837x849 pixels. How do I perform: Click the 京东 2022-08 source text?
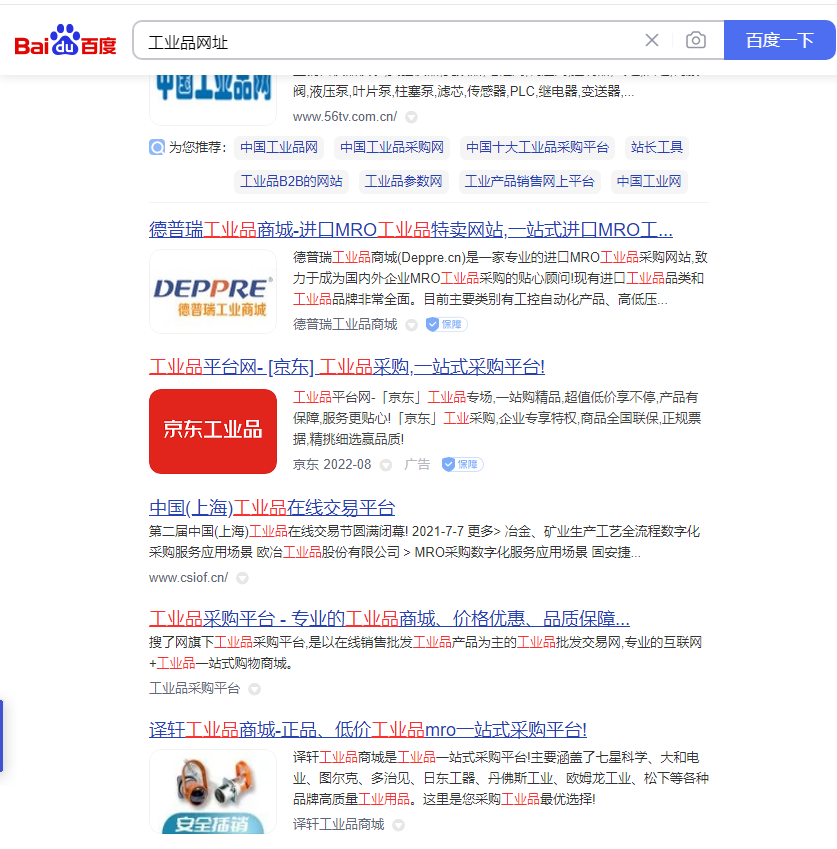click(x=332, y=465)
